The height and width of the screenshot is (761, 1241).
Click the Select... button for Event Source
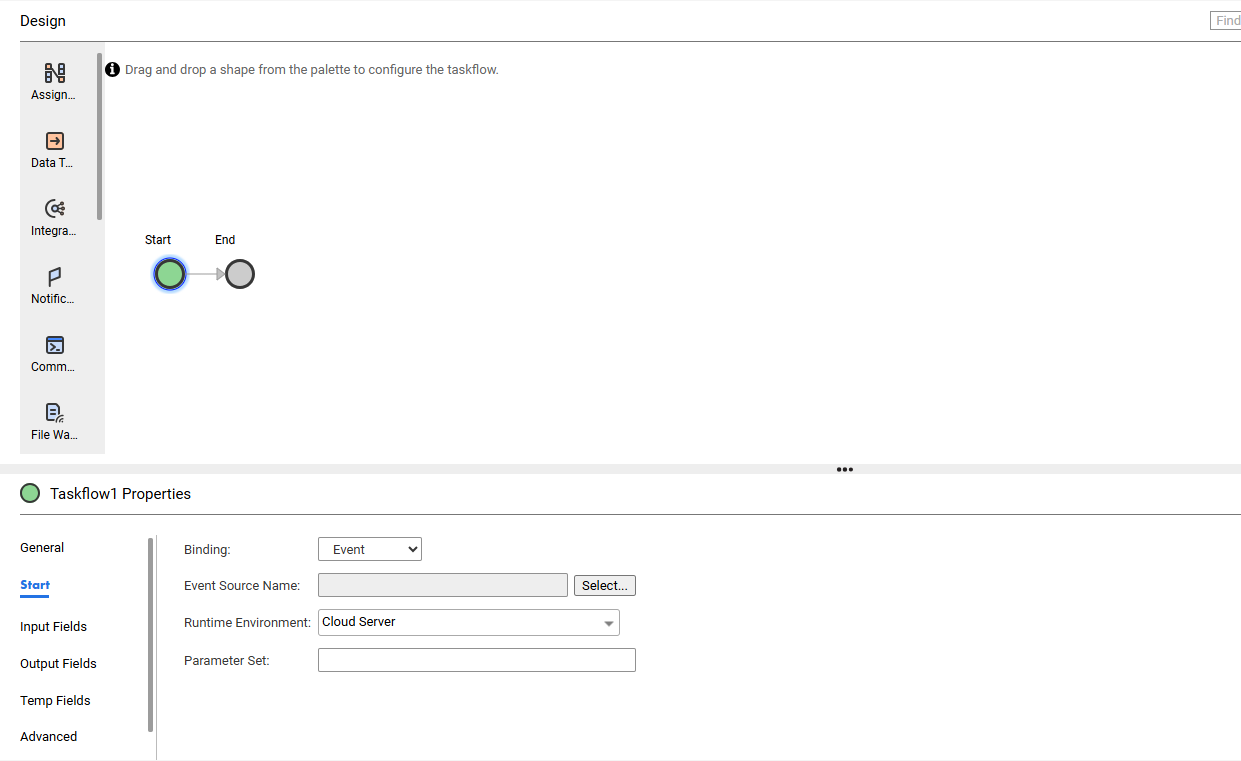(605, 586)
